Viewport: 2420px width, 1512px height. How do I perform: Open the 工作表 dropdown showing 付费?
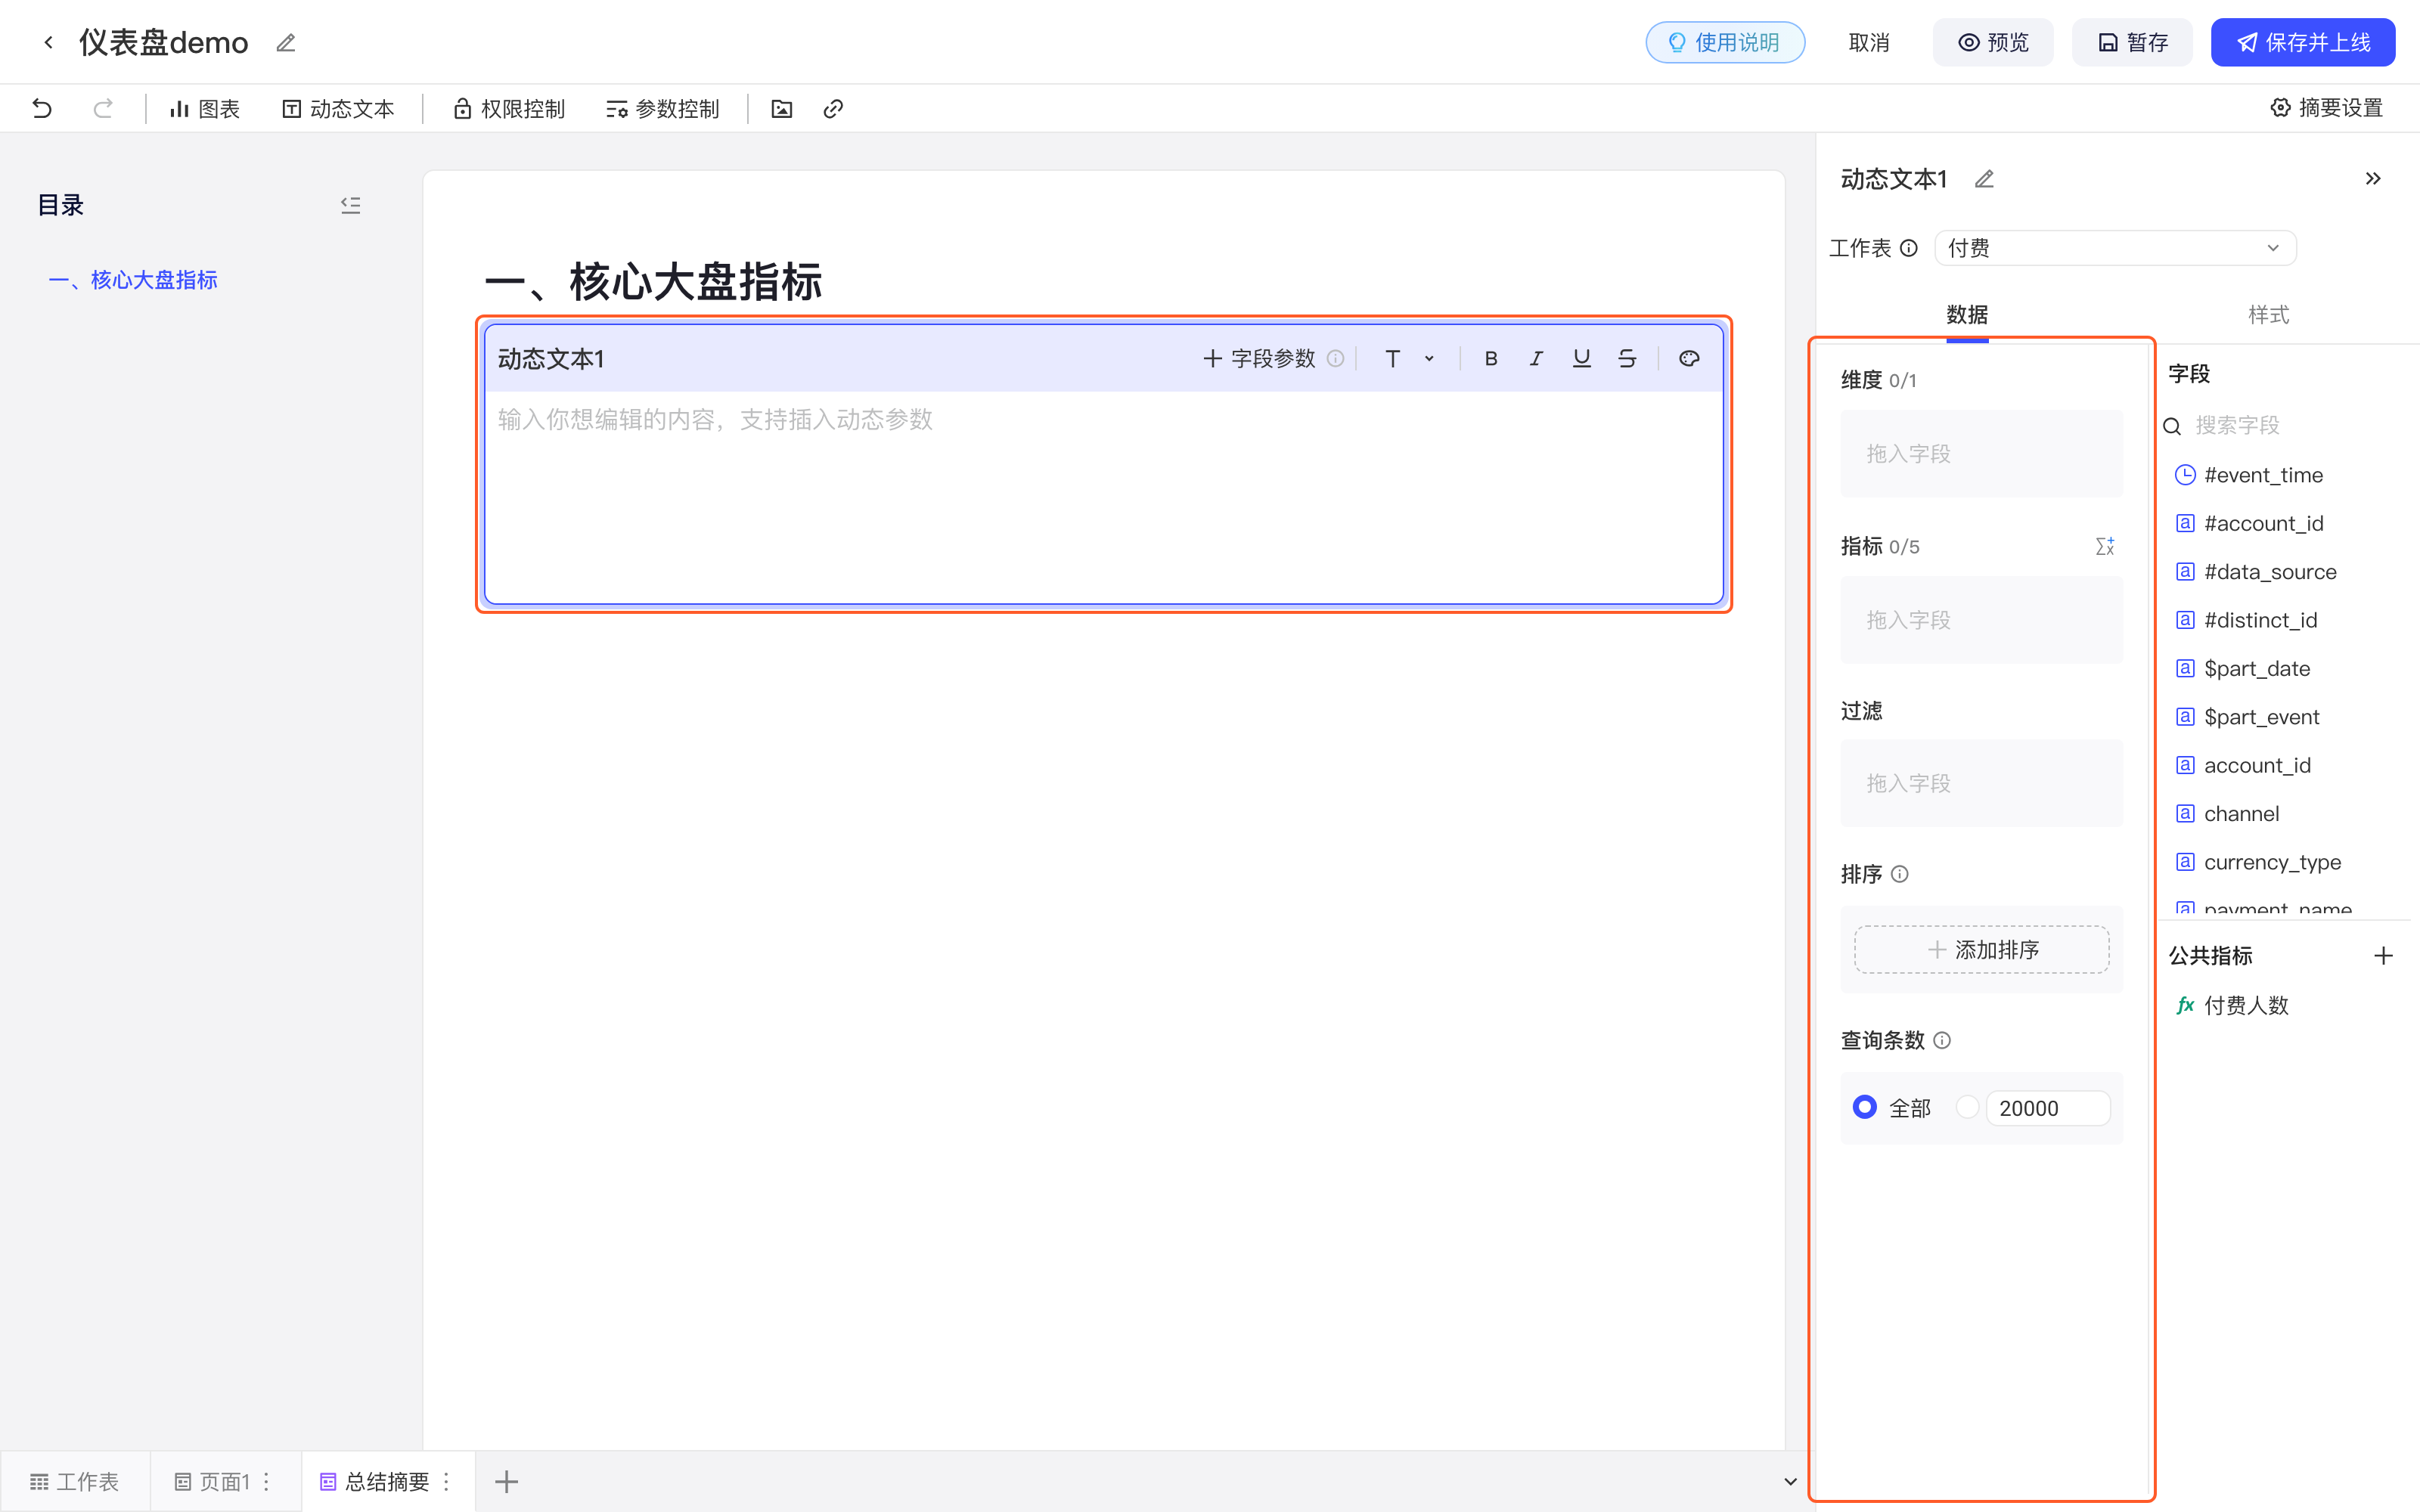pyautogui.click(x=2115, y=248)
